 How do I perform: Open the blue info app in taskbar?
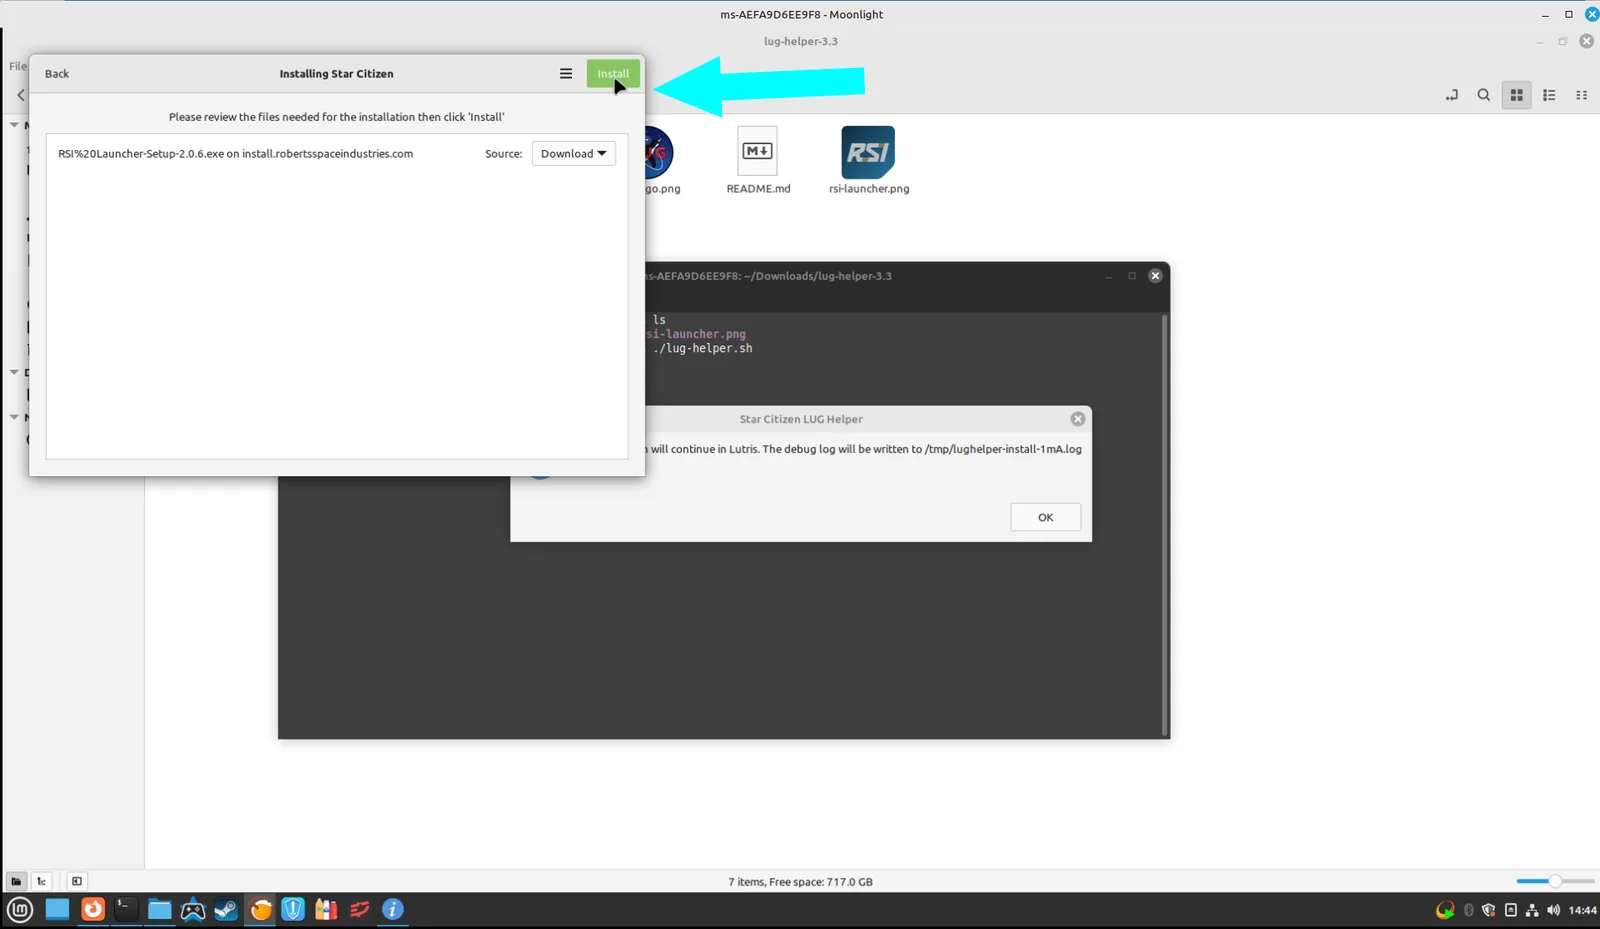393,909
